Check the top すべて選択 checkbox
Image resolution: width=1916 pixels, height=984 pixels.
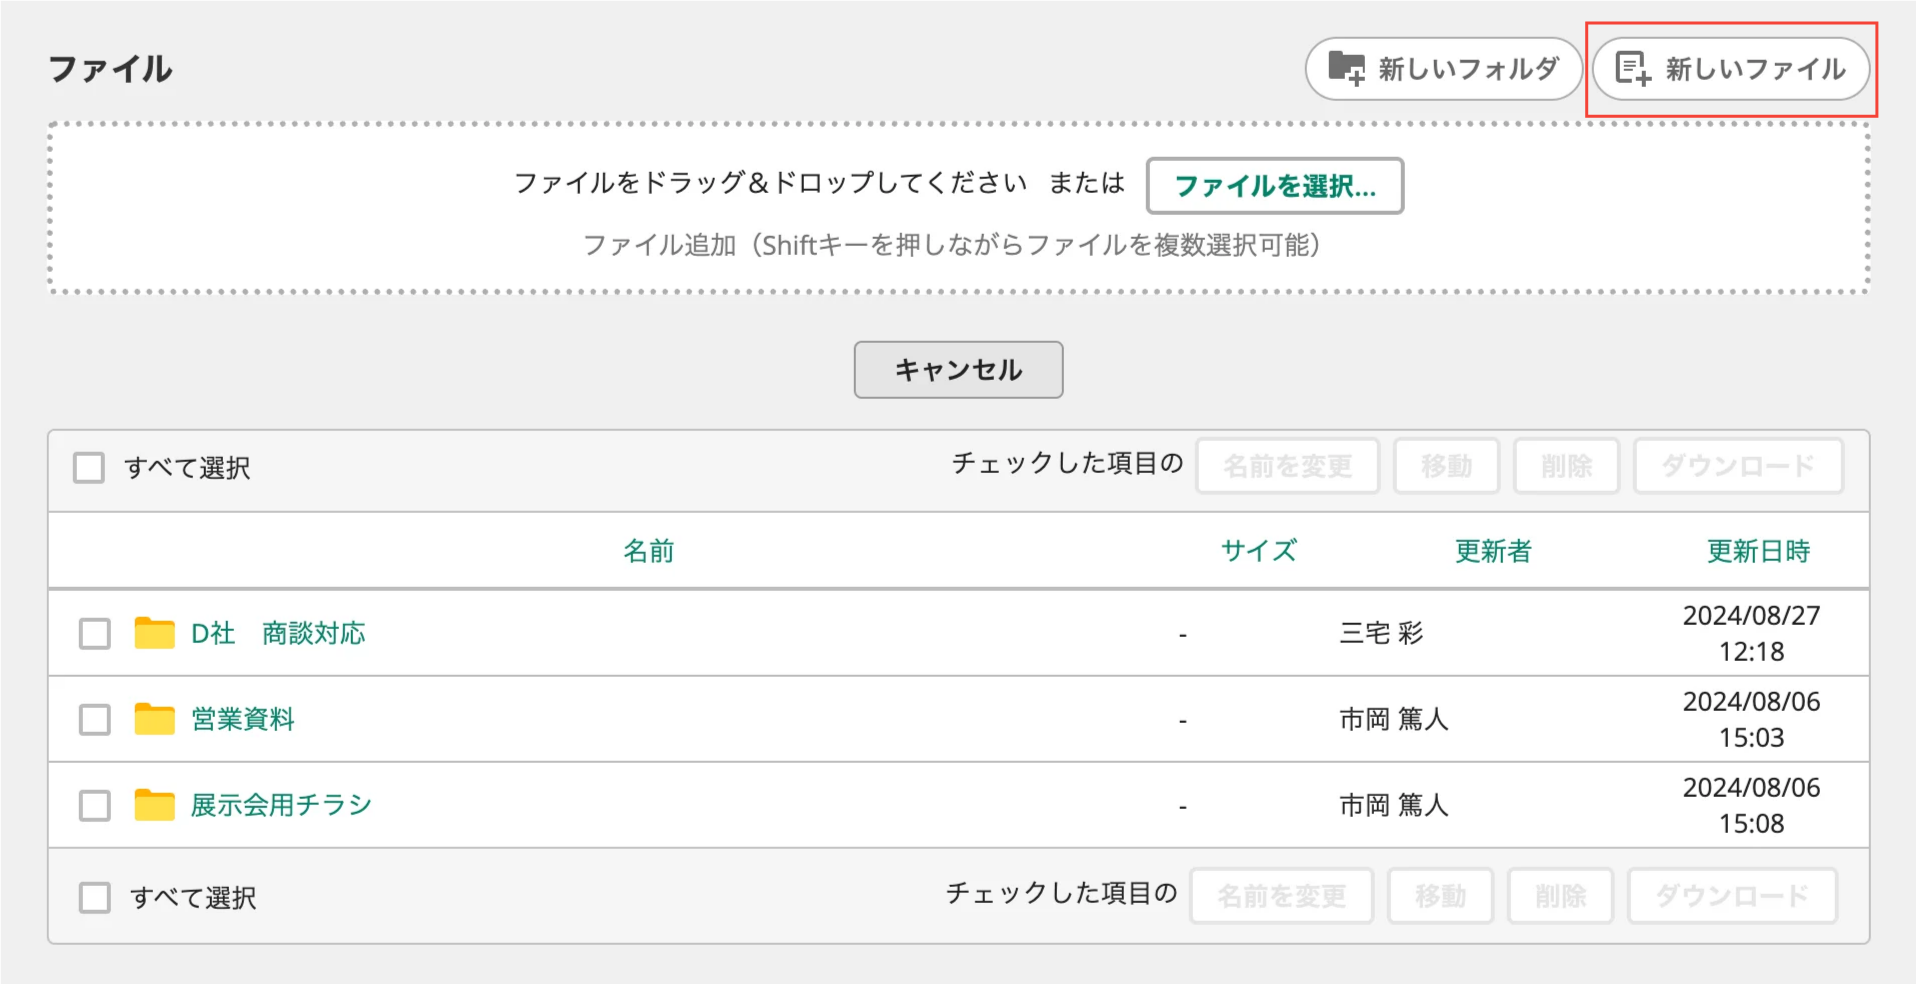click(89, 467)
